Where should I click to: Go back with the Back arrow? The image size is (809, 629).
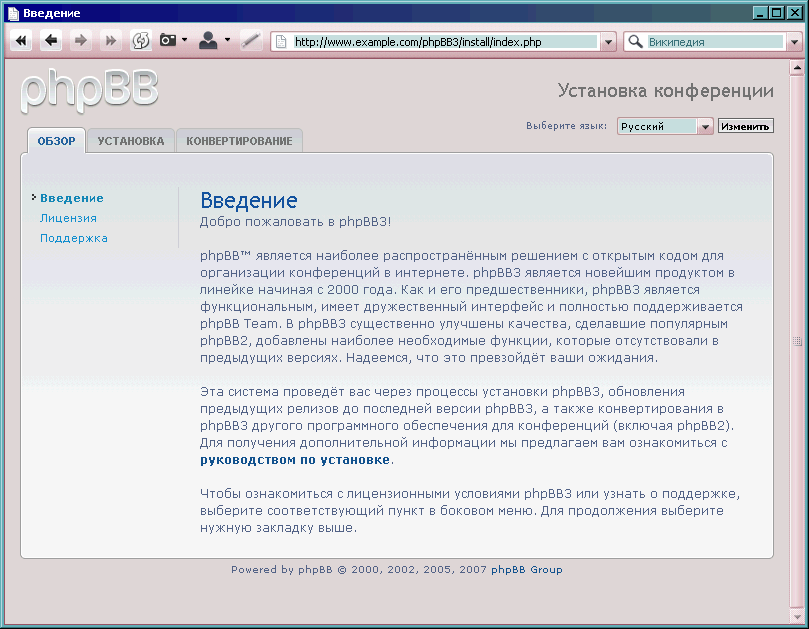(51, 41)
